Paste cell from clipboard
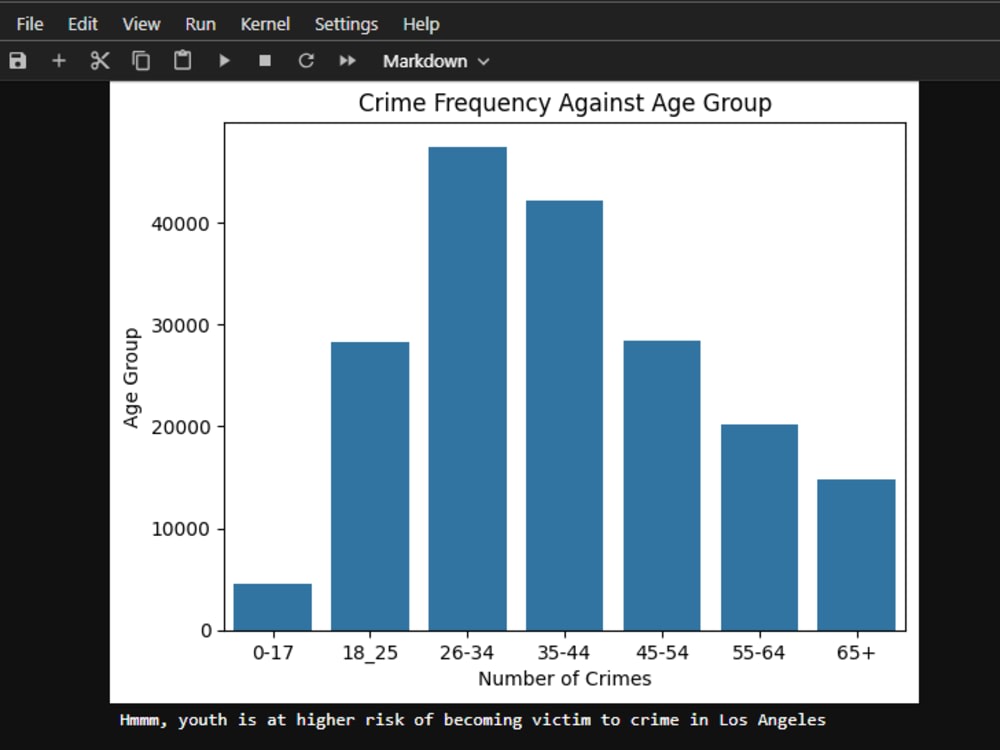Image resolution: width=1000 pixels, height=750 pixels. click(182, 61)
